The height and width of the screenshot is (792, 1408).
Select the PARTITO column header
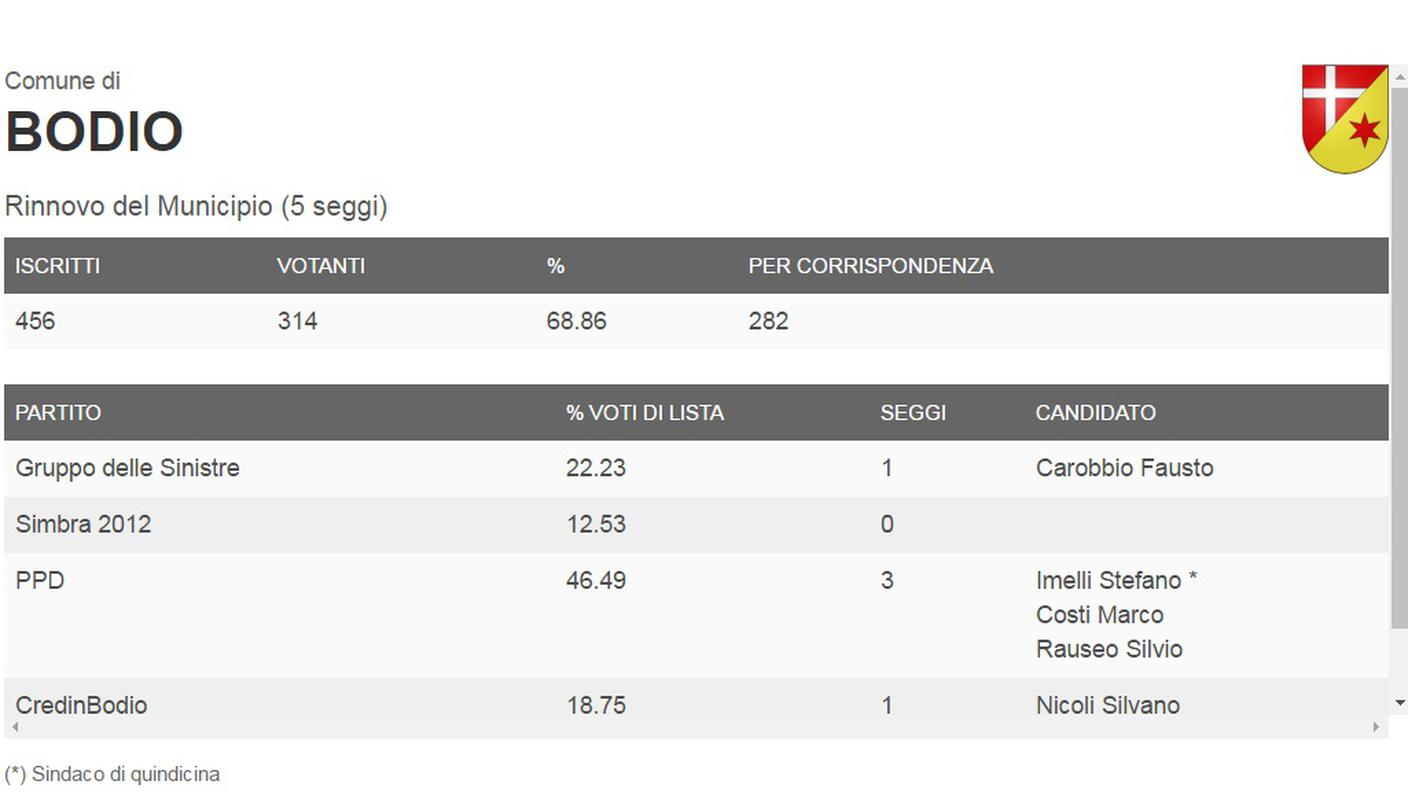(58, 412)
